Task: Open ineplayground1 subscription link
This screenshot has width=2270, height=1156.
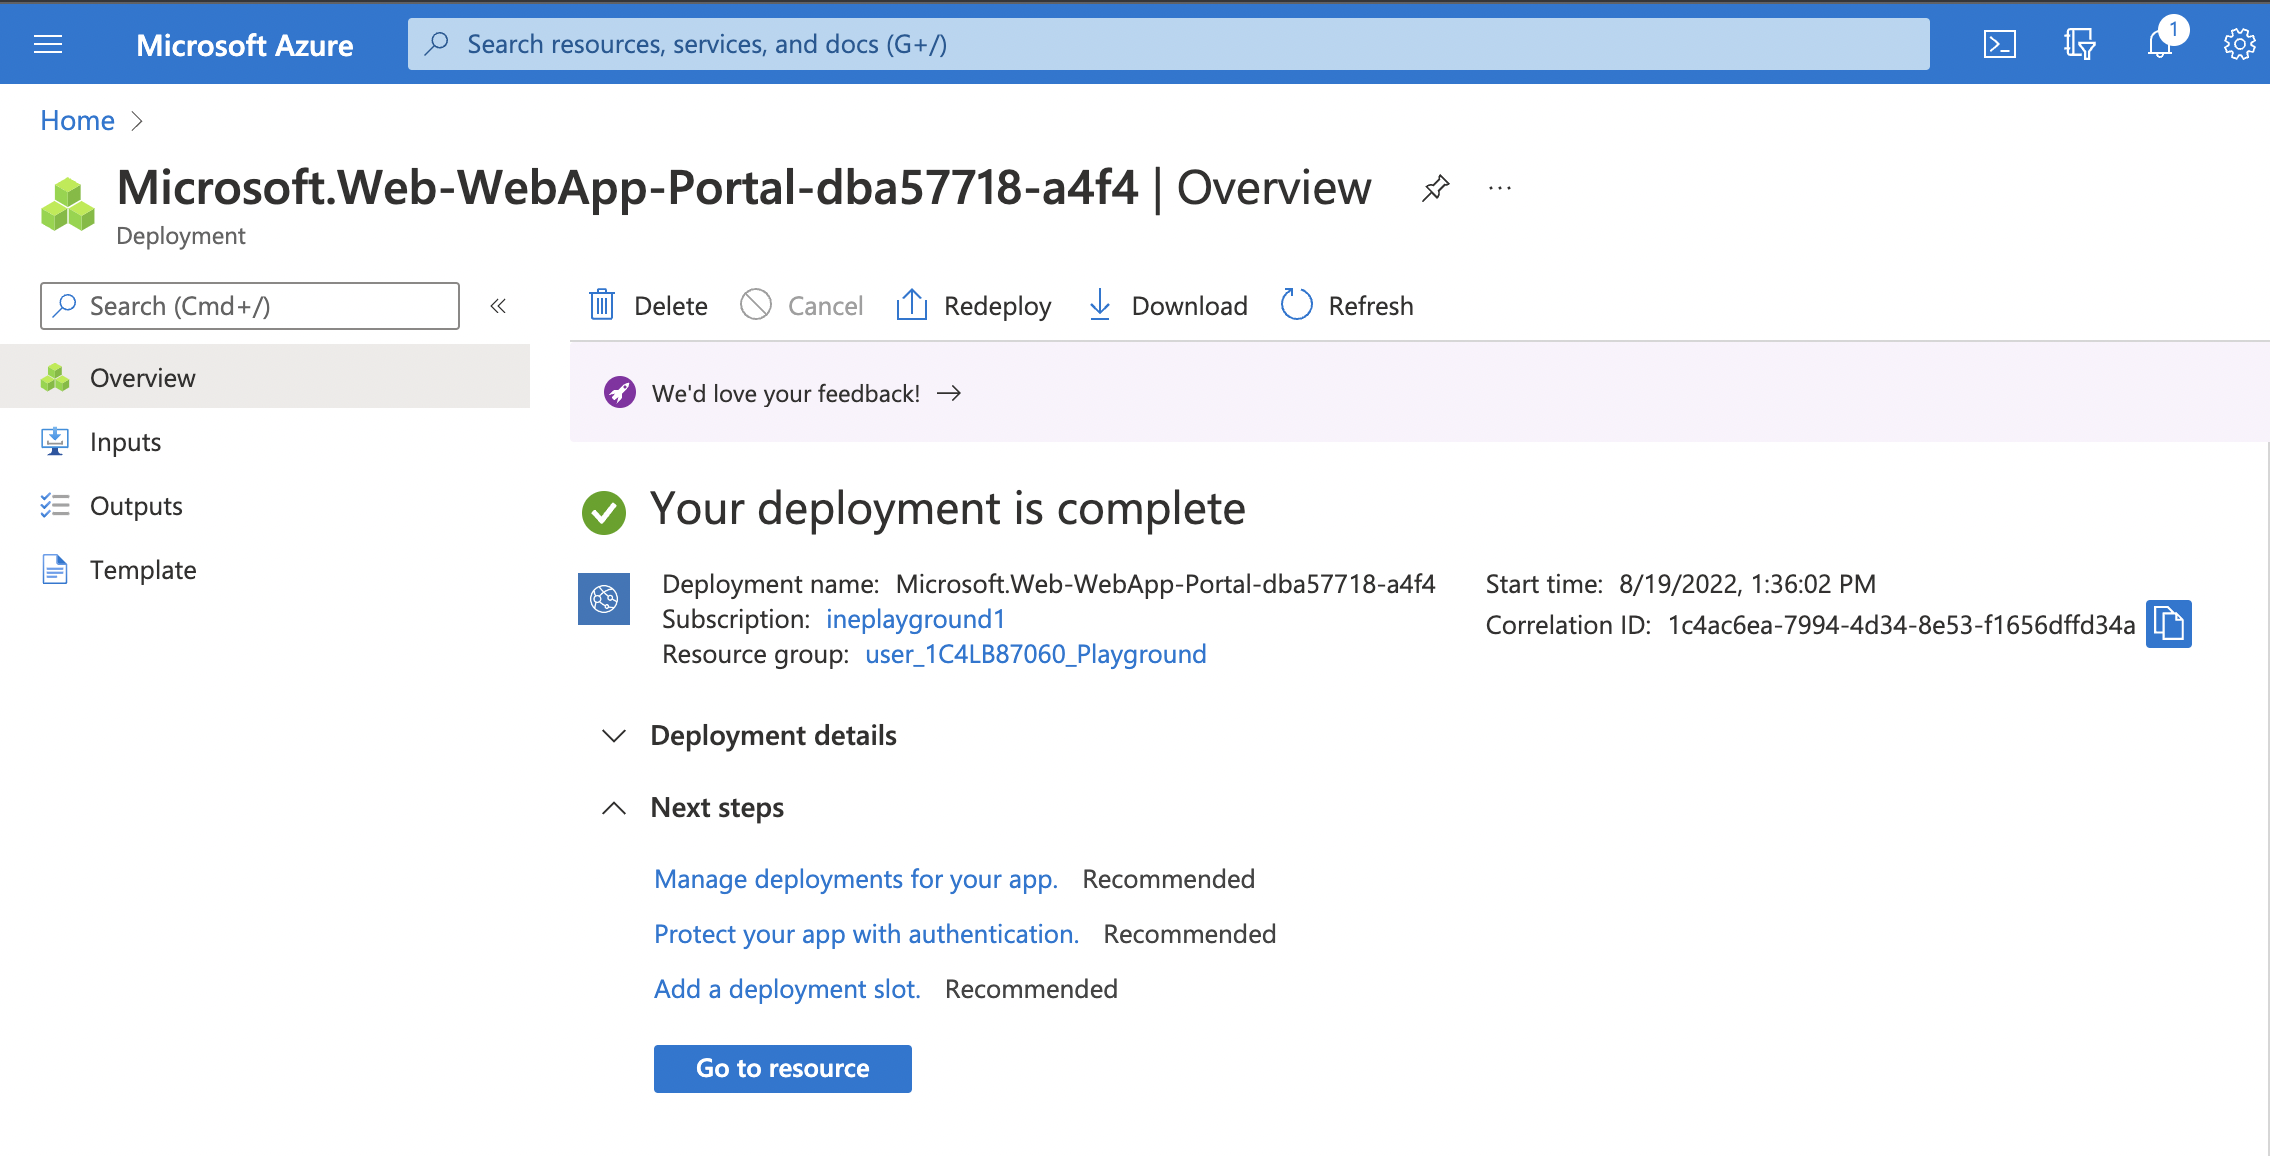Action: point(915,619)
